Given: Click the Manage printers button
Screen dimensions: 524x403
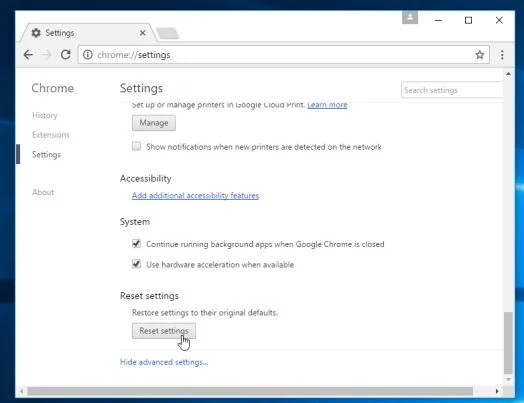Looking at the screenshot, I should click(x=154, y=123).
